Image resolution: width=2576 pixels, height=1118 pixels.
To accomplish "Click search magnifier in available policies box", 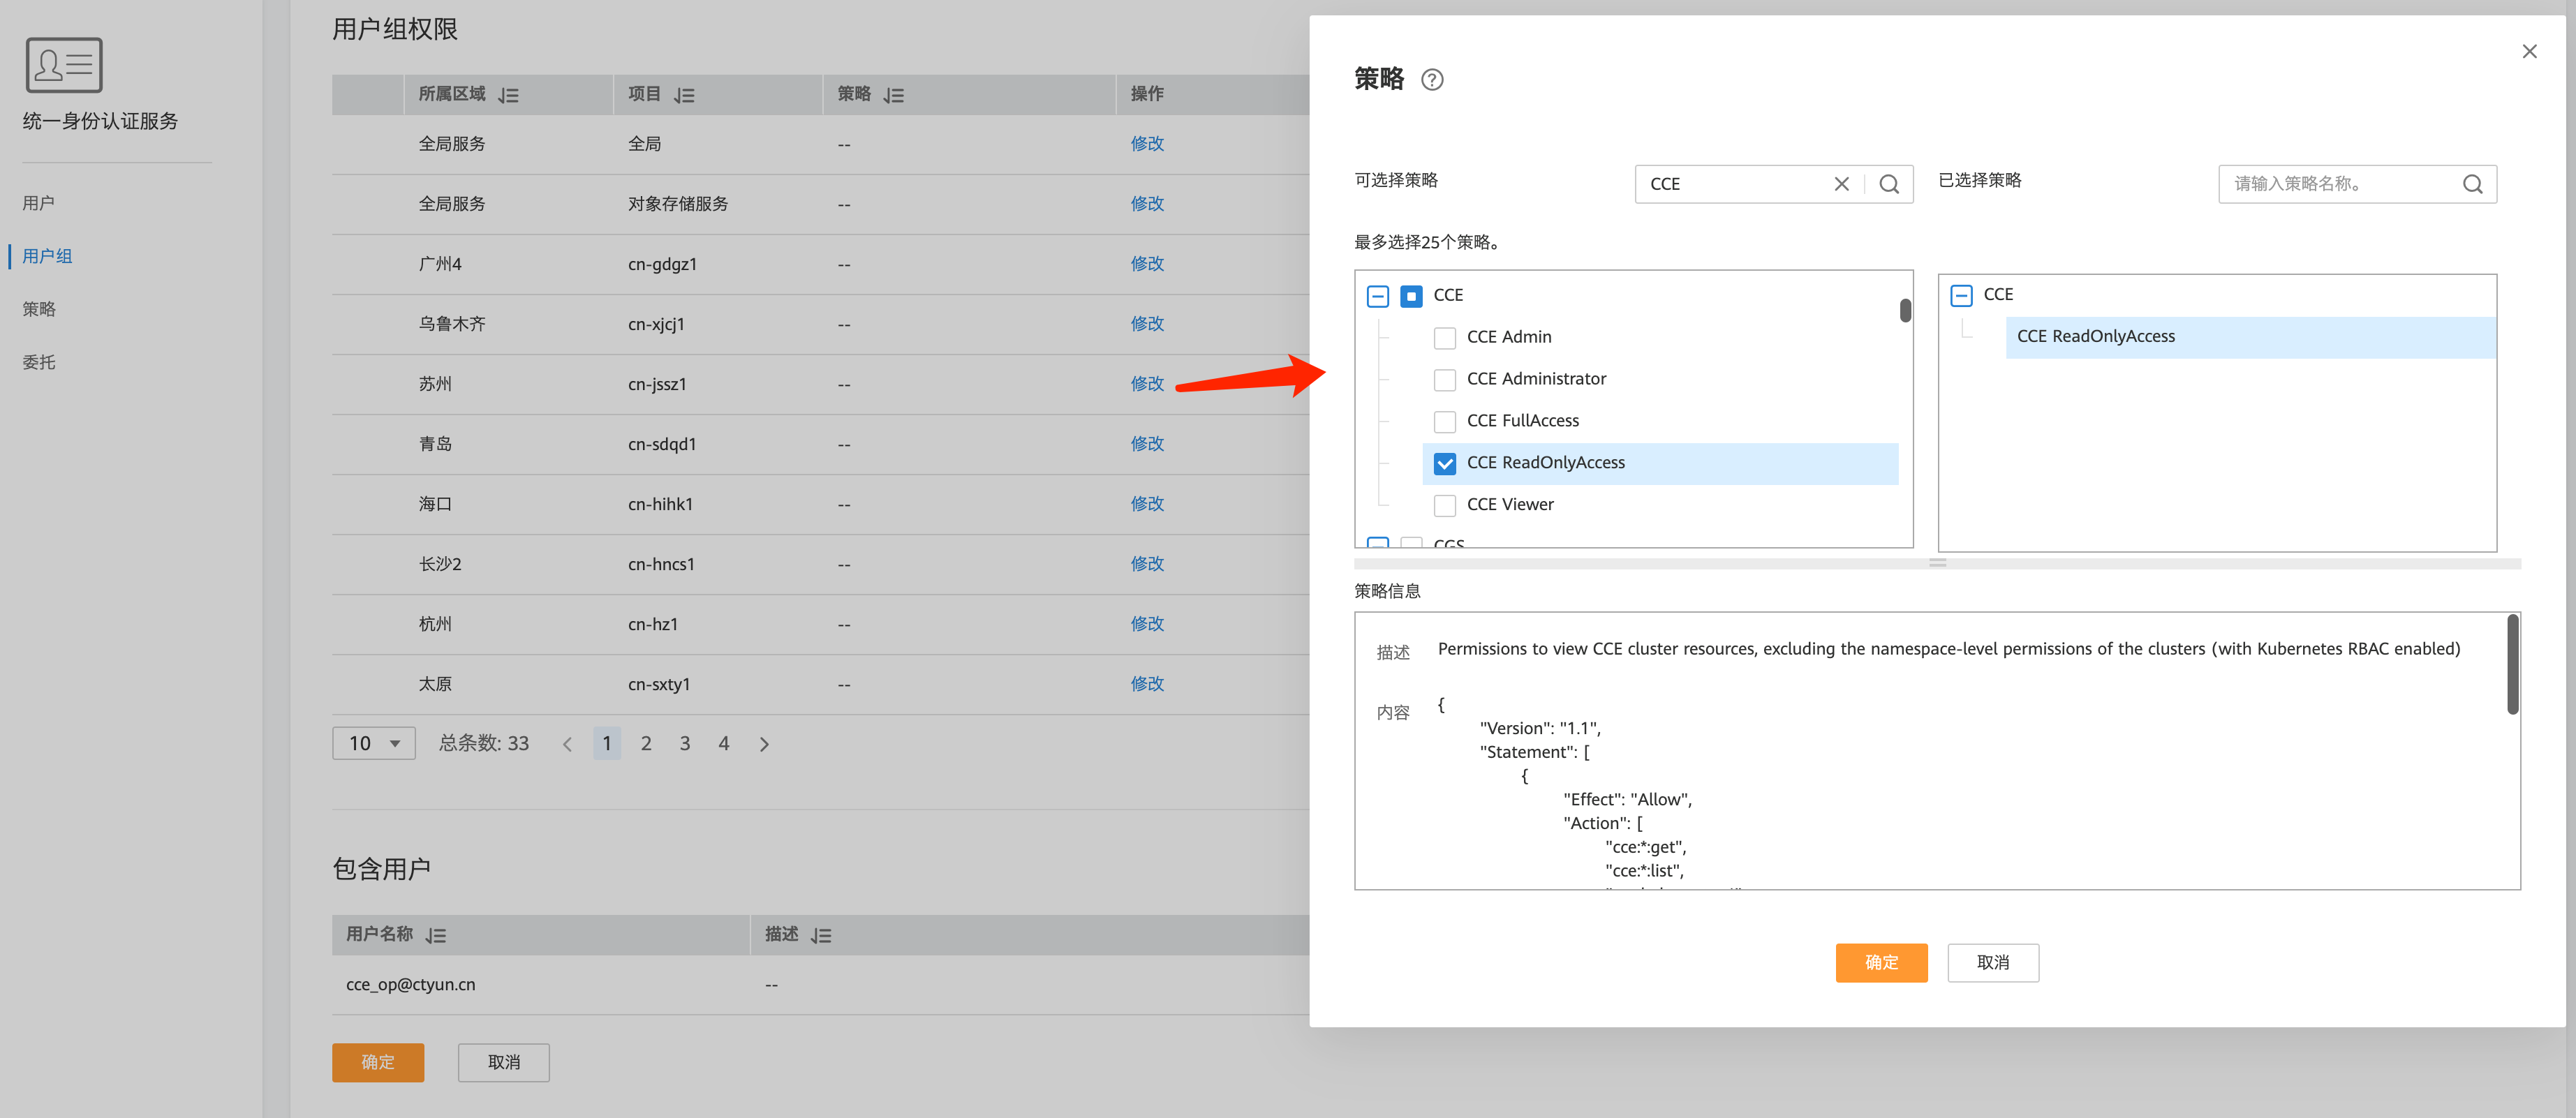I will [x=1888, y=184].
